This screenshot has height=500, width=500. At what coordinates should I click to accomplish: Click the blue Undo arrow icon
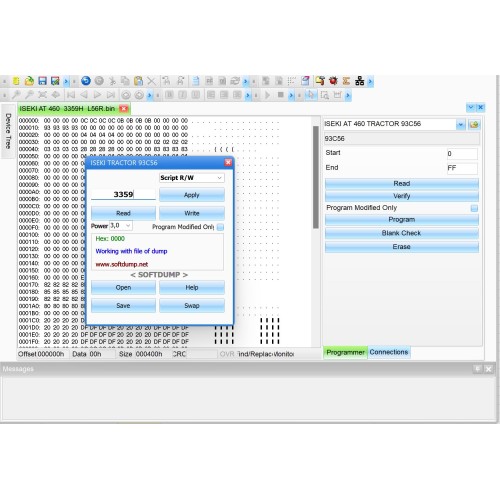tap(86, 81)
